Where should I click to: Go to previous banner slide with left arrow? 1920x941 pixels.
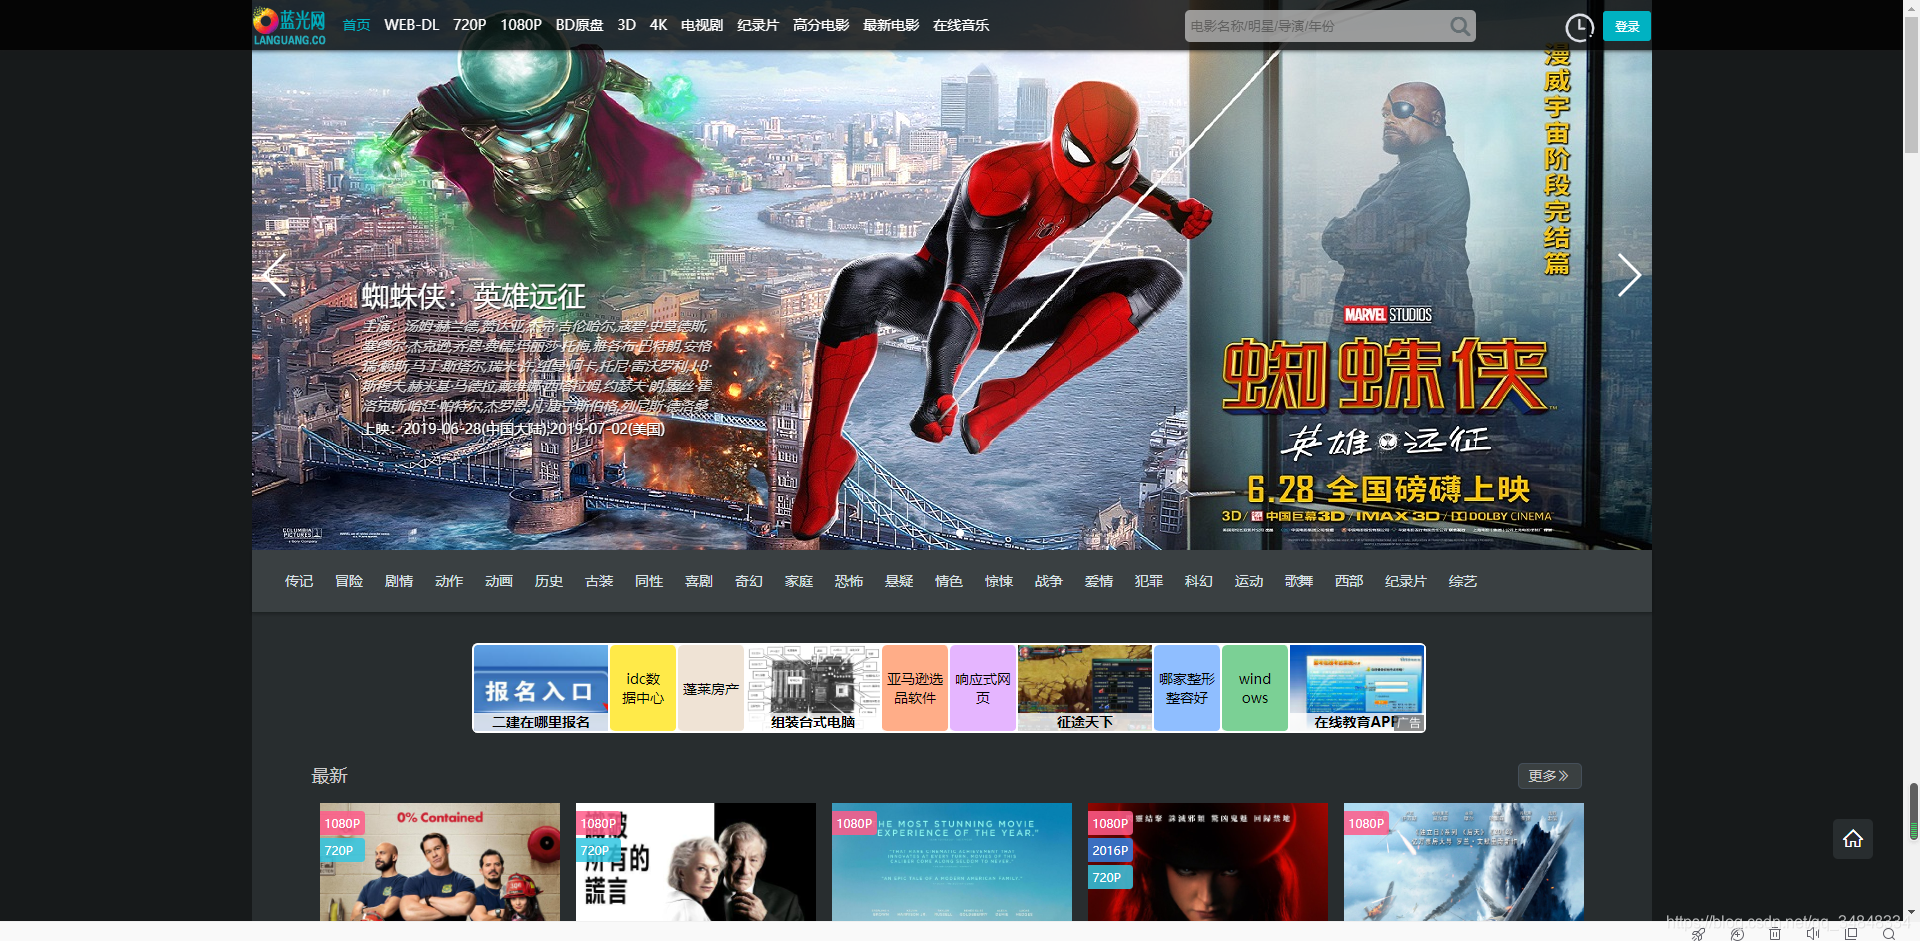[x=274, y=275]
